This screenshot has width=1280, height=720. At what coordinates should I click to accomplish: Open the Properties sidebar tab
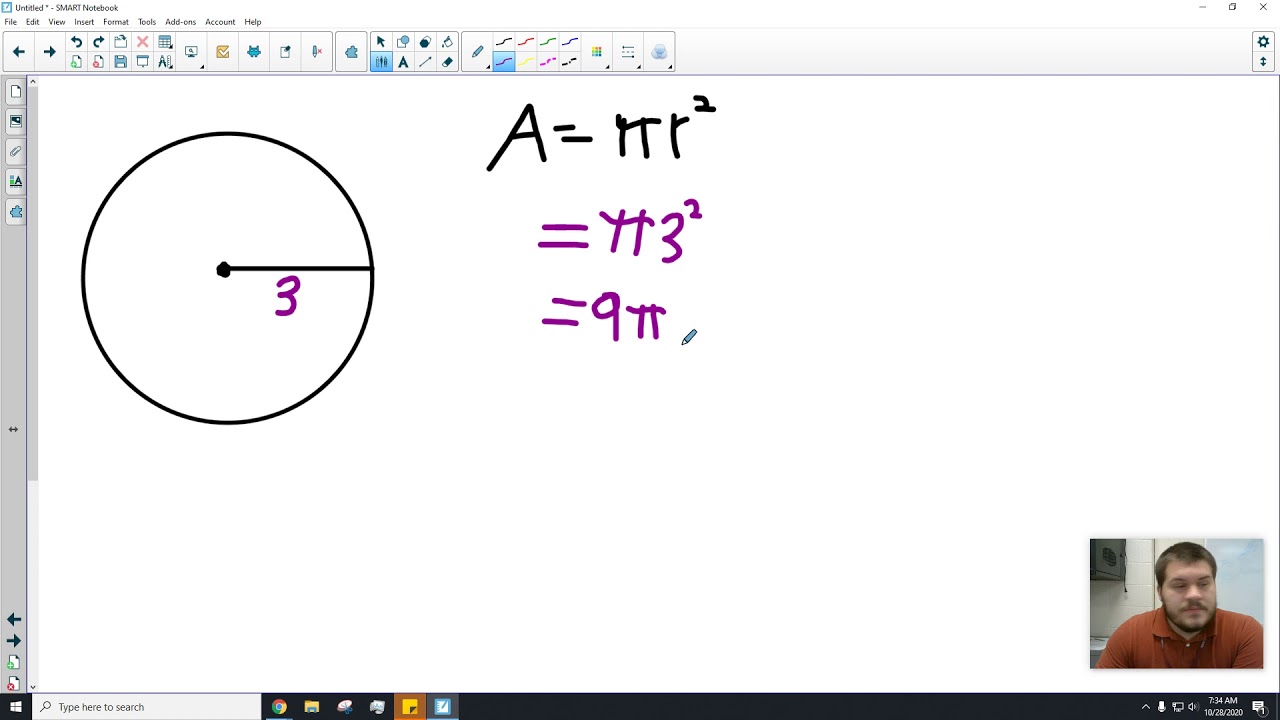click(16, 181)
